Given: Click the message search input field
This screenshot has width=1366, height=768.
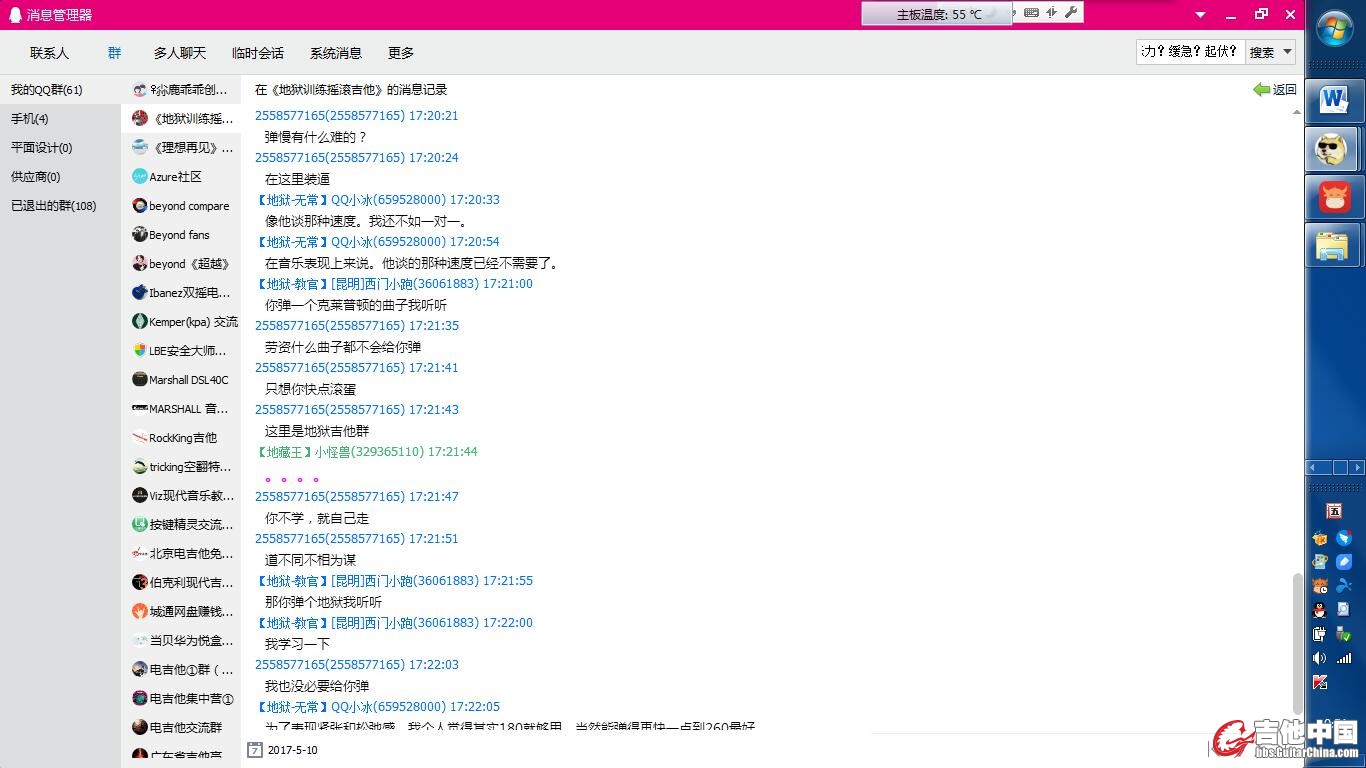Looking at the screenshot, I should point(1190,52).
